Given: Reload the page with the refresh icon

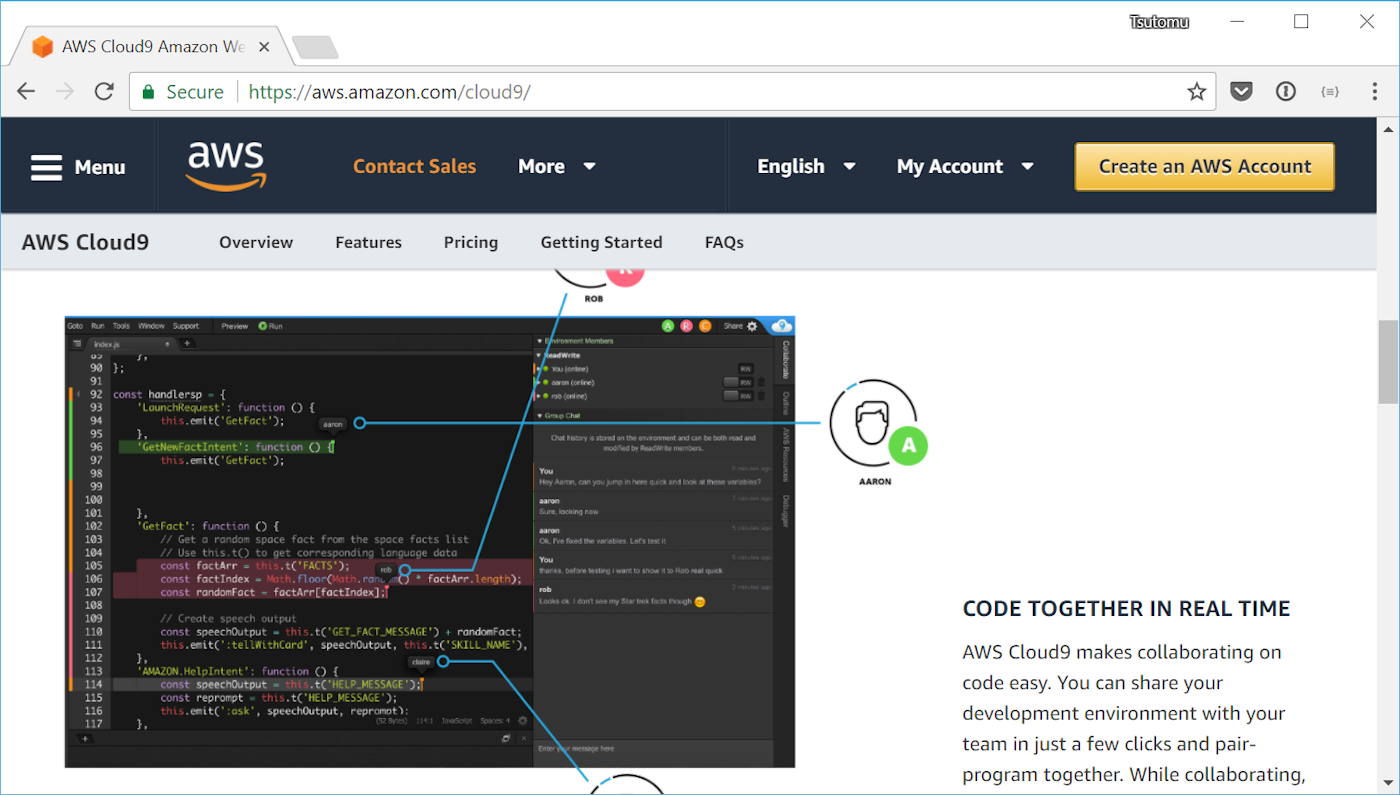Looking at the screenshot, I should pyautogui.click(x=104, y=91).
